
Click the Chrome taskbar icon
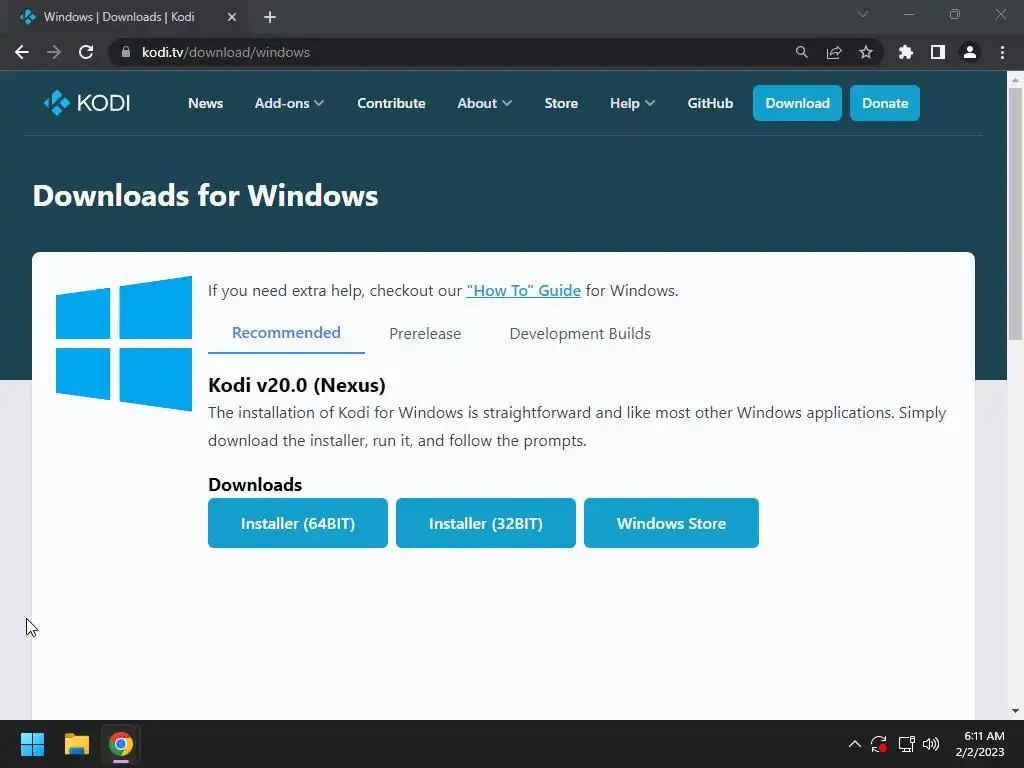[x=121, y=744]
